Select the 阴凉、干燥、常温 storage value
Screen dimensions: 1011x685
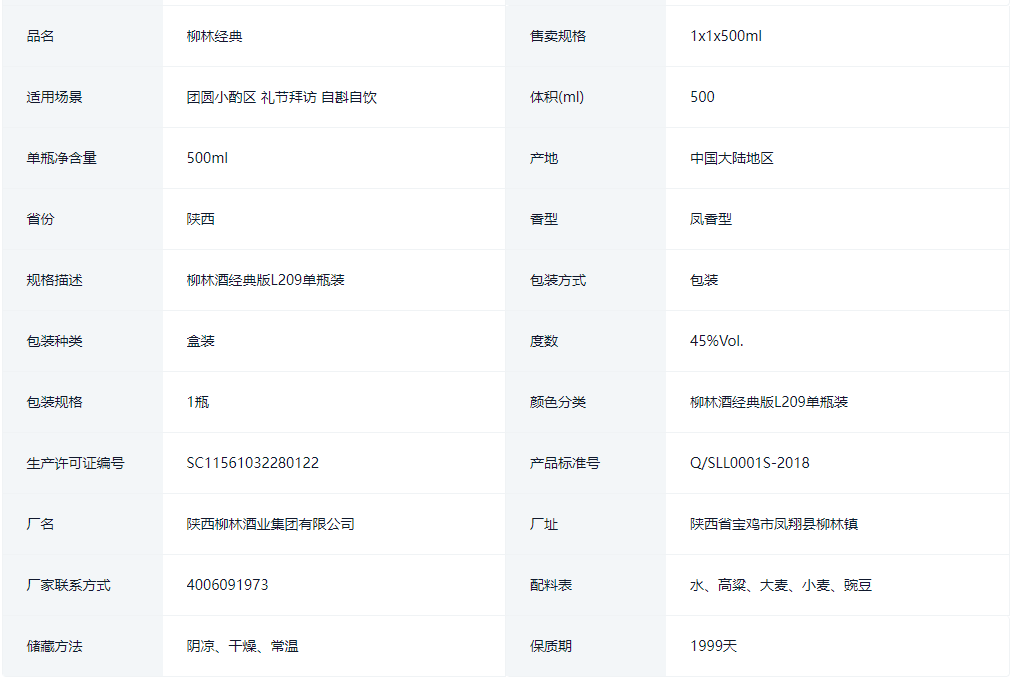(x=242, y=646)
